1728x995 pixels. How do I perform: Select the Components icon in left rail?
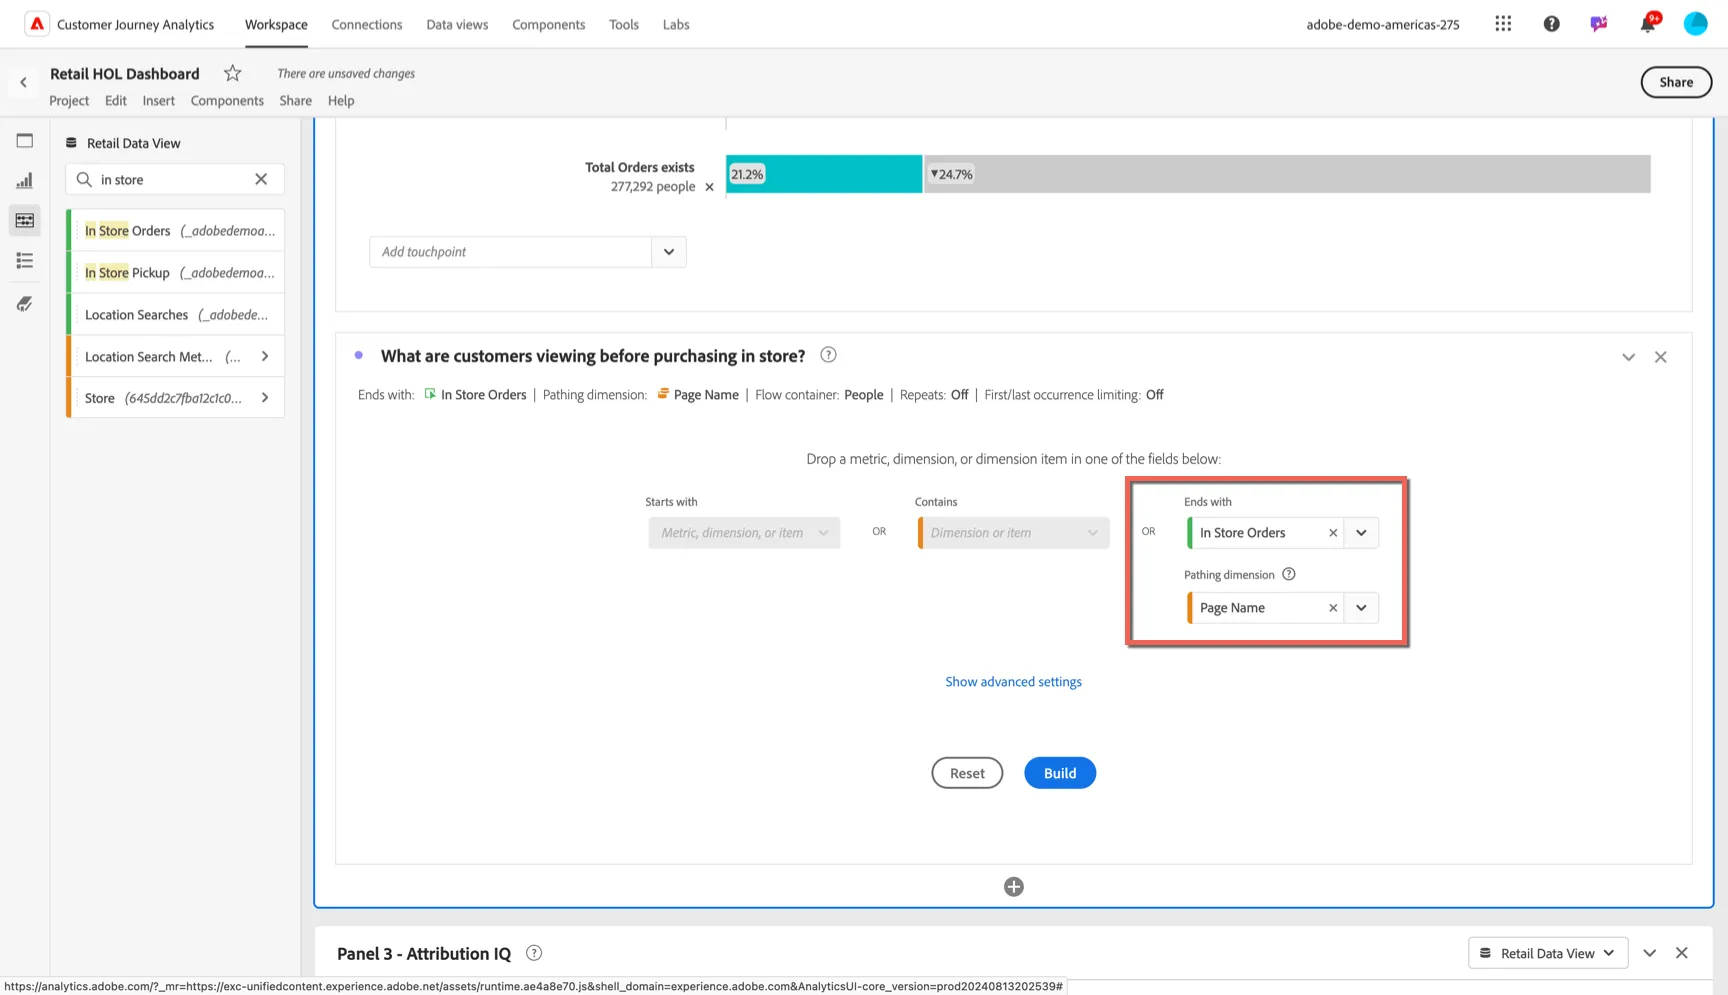[x=25, y=220]
